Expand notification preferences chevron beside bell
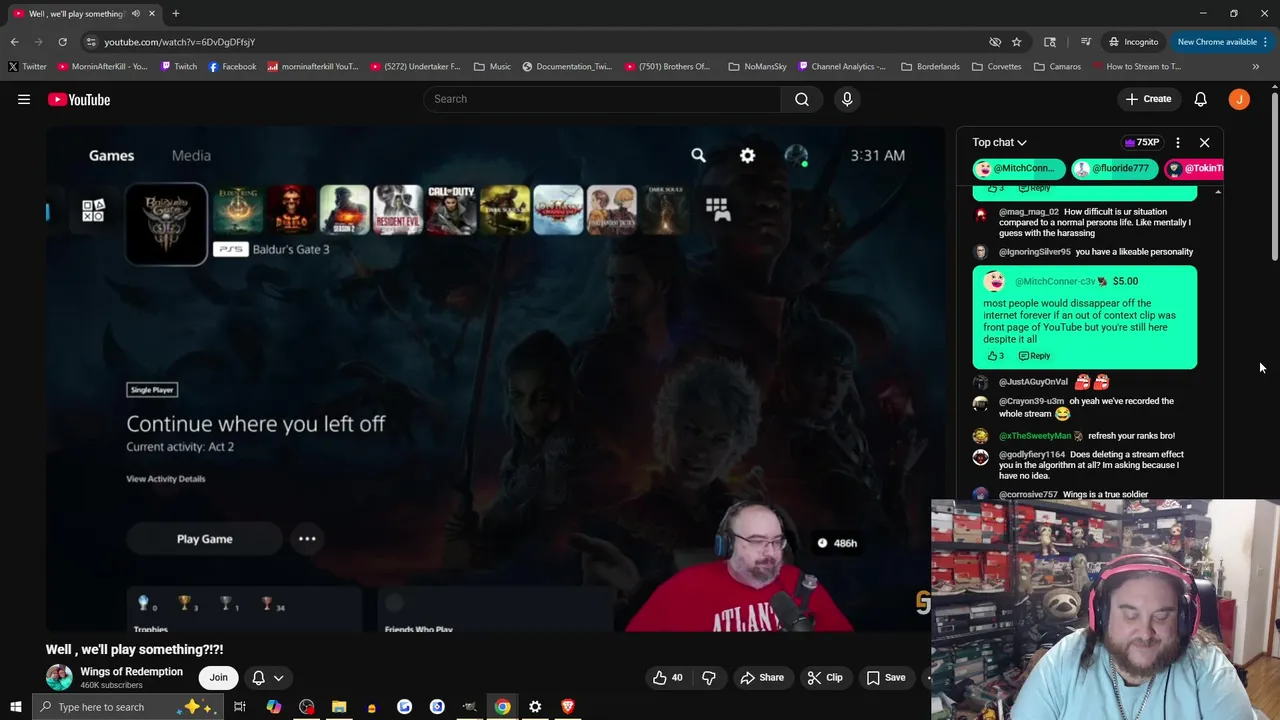Viewport: 1280px width, 720px height. [279, 678]
